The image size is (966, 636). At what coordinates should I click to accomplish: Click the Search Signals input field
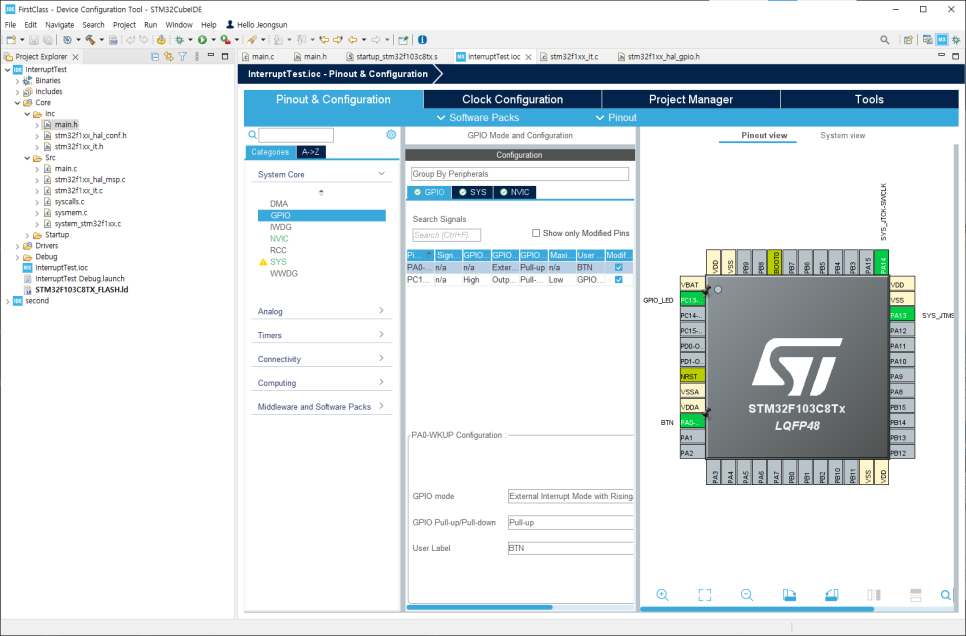tap(446, 235)
